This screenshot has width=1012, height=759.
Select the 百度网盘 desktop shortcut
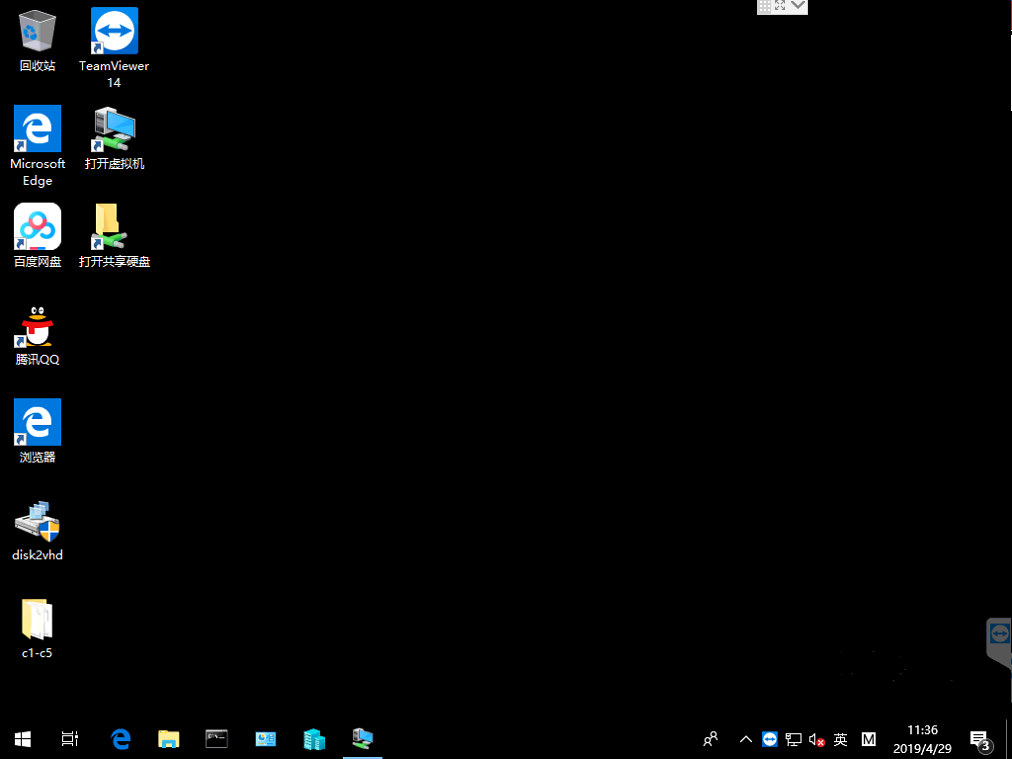pyautogui.click(x=37, y=236)
